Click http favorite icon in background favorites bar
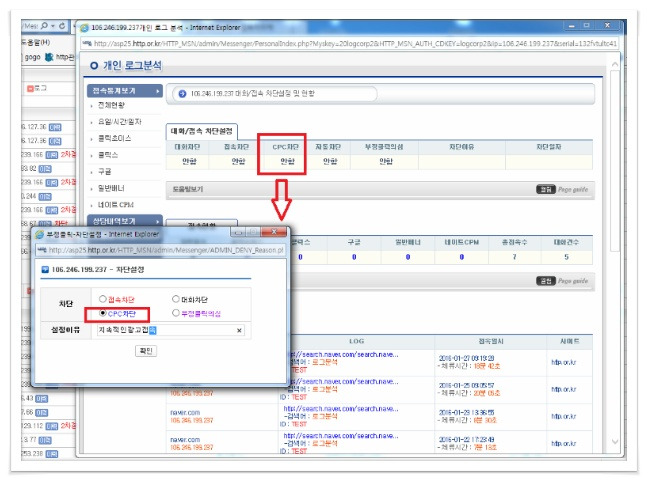This screenshot has height=481, width=648. pyautogui.click(x=49, y=57)
